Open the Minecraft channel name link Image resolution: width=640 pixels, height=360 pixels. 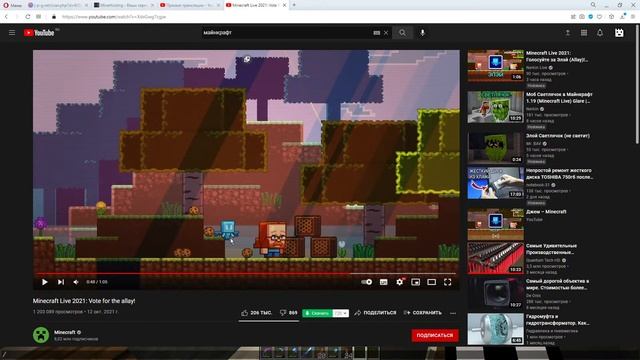point(64,332)
